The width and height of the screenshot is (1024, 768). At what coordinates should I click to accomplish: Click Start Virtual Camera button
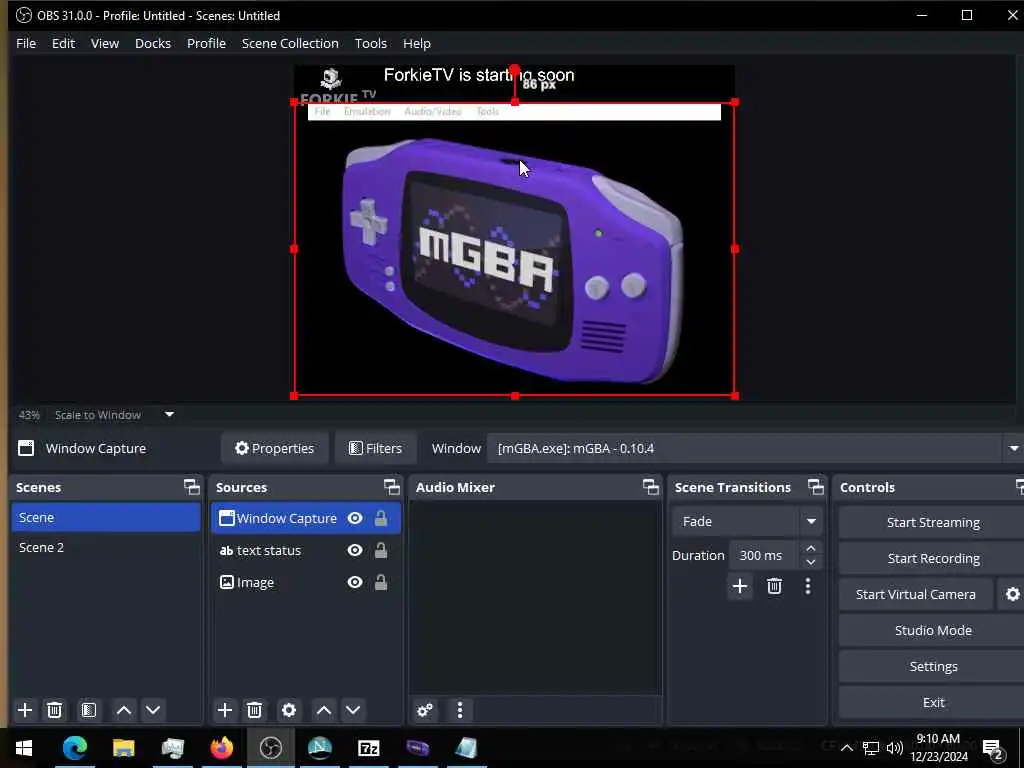[x=916, y=594]
